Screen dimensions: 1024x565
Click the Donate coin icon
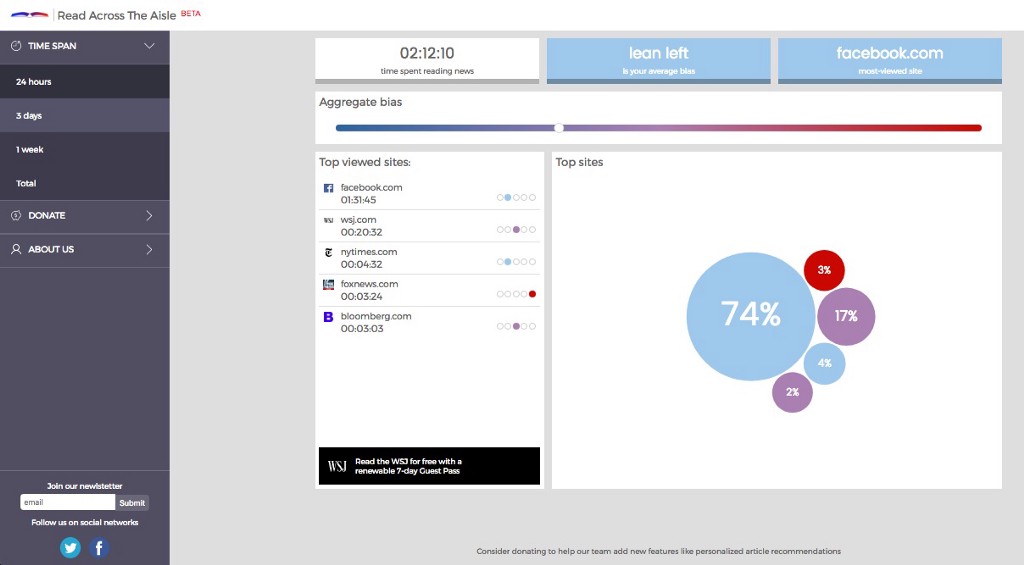coord(16,215)
